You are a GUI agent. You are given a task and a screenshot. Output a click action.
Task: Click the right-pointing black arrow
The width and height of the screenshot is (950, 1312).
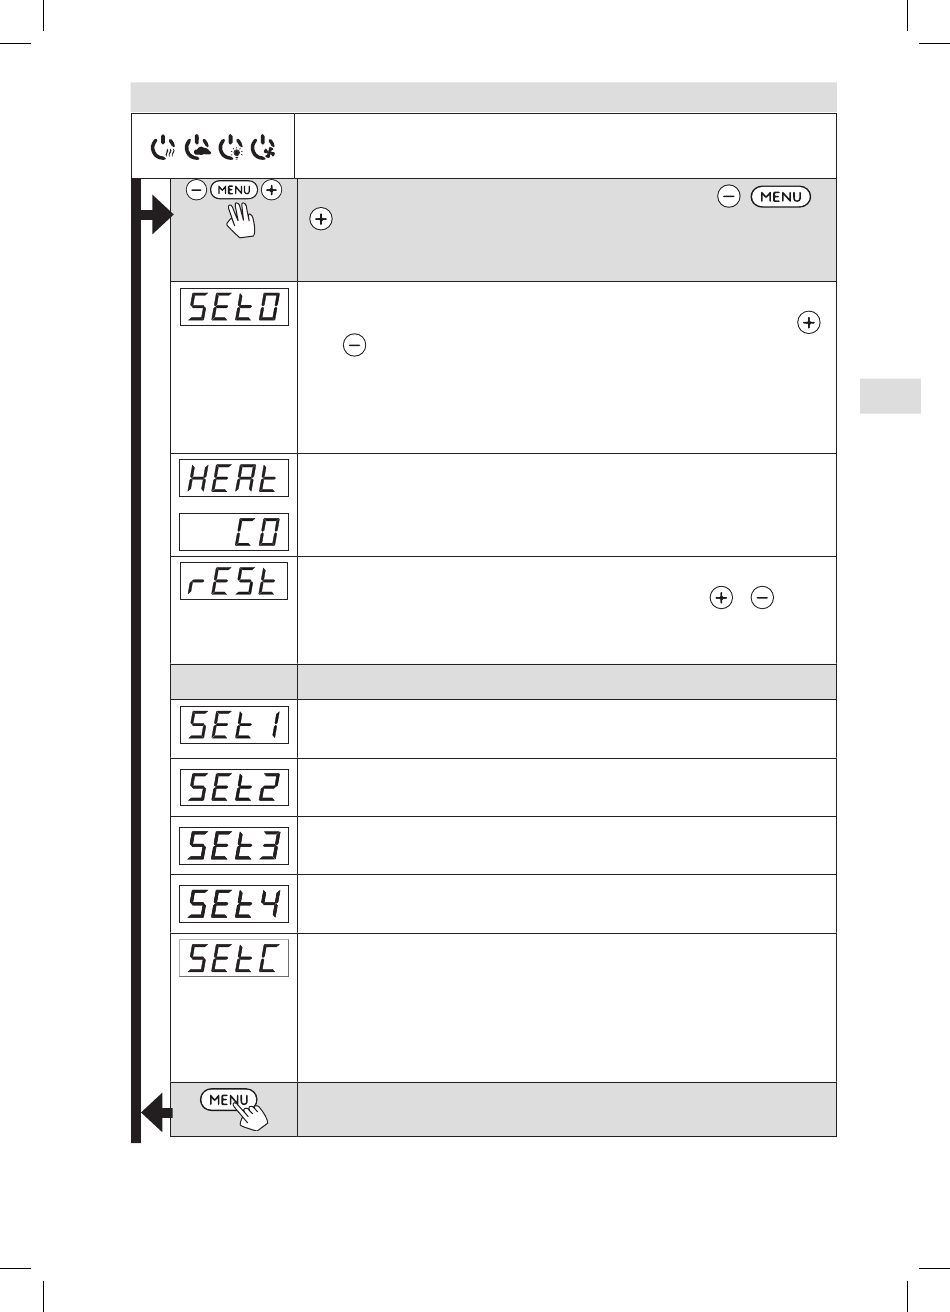pyautogui.click(x=156, y=215)
